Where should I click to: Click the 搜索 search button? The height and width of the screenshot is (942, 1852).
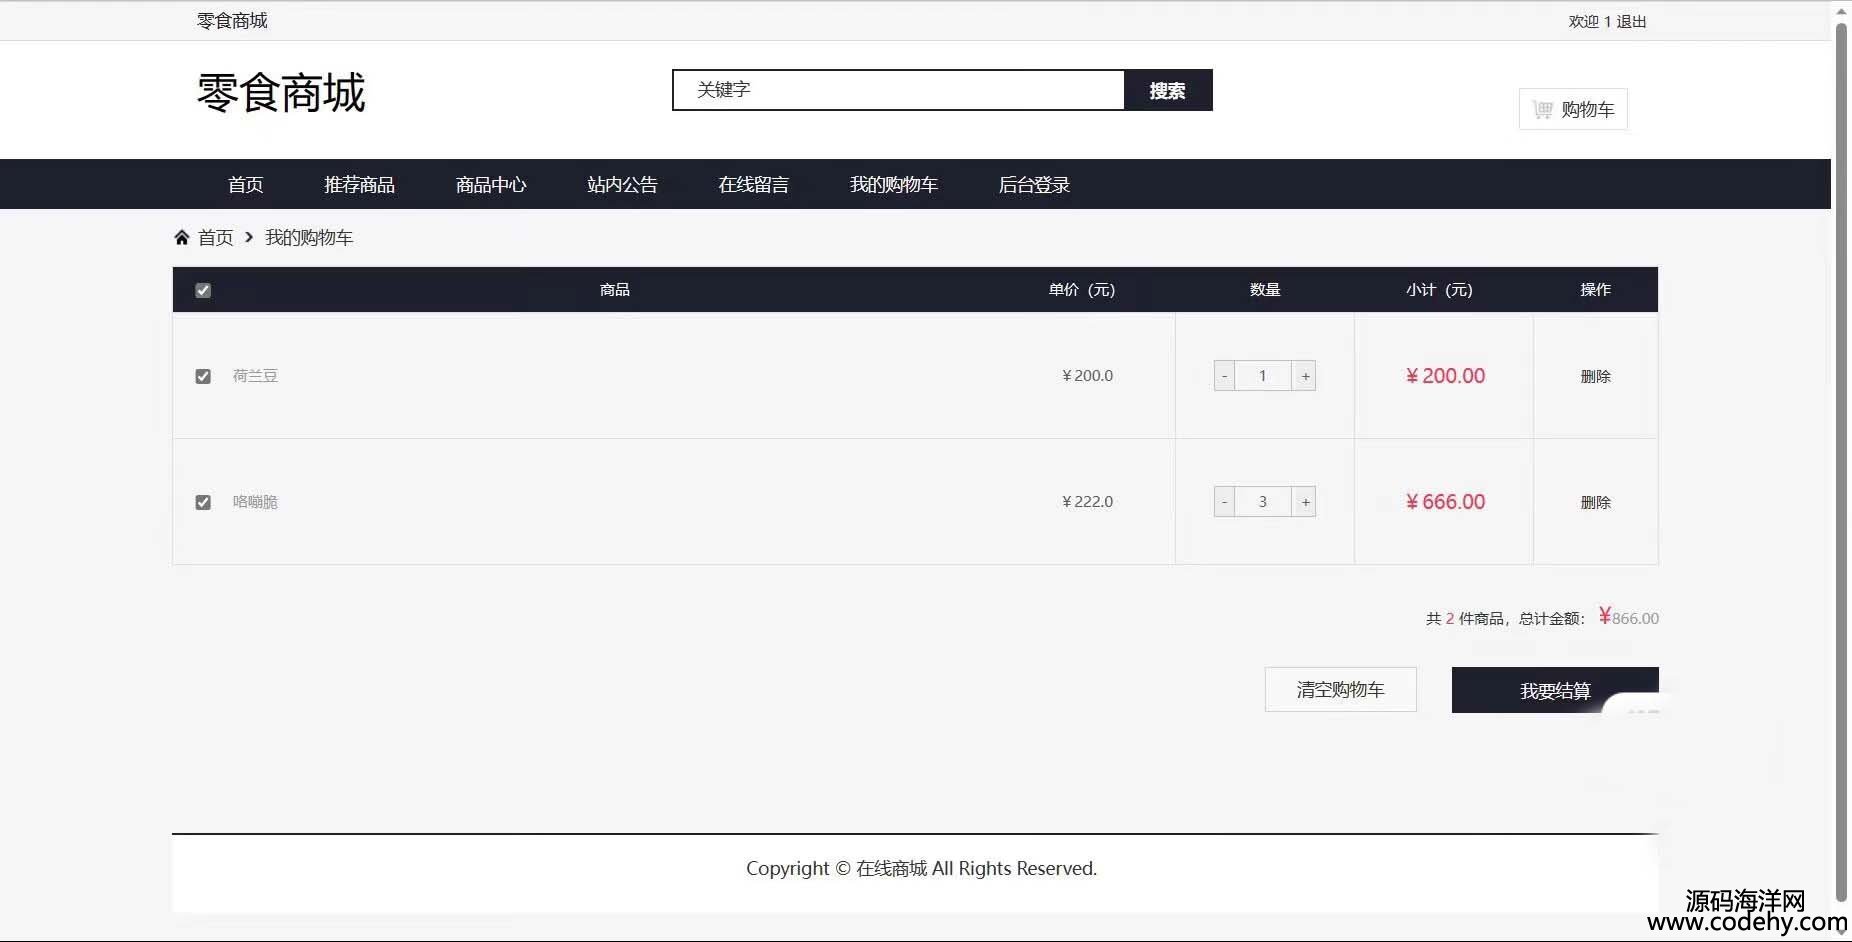point(1167,90)
